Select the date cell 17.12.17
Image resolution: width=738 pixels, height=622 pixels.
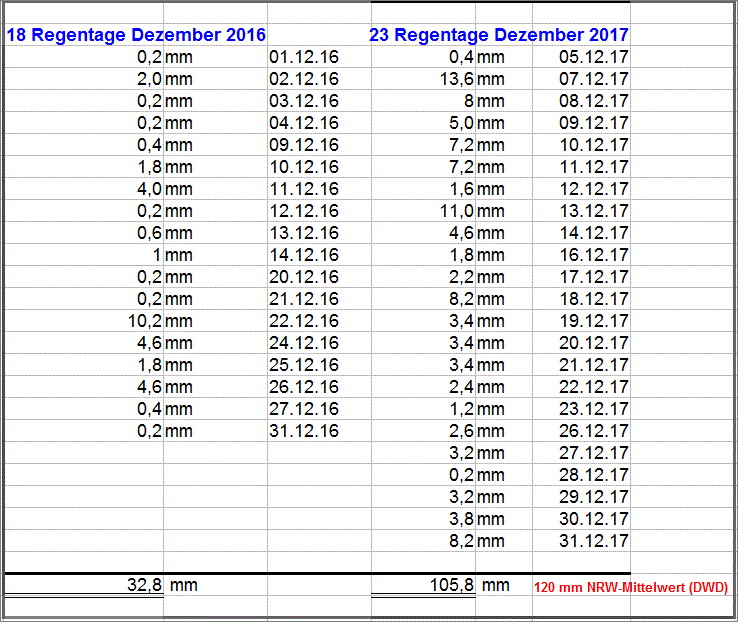(x=594, y=277)
